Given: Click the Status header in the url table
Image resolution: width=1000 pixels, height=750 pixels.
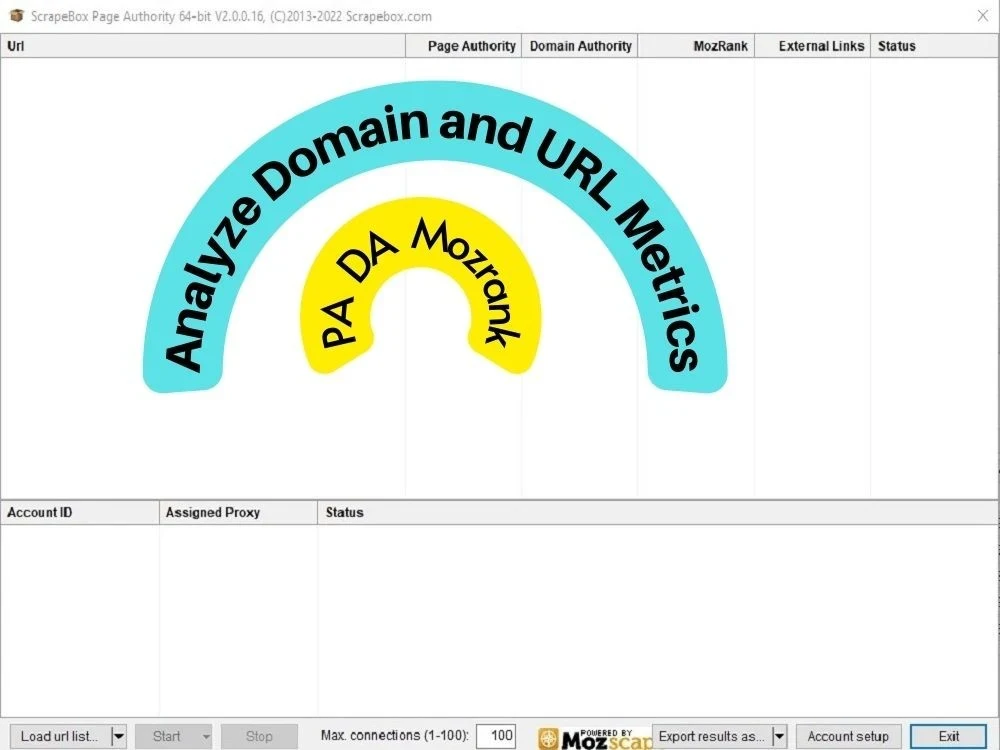Looking at the screenshot, I should click(934, 46).
